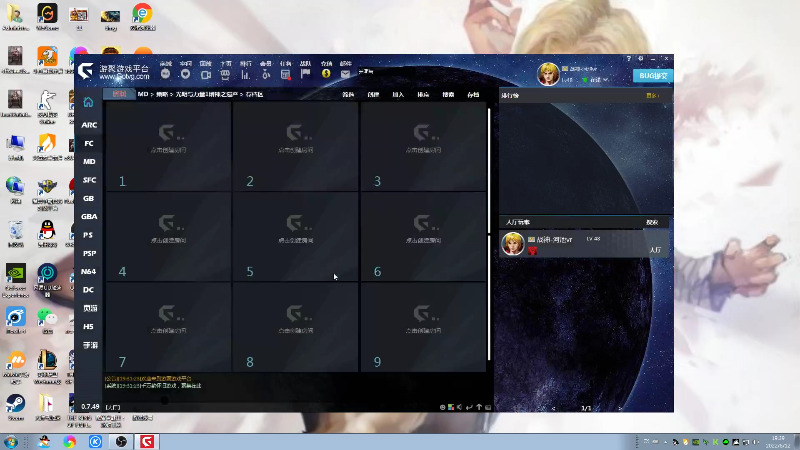The height and width of the screenshot is (450, 800).
Task: Click the smiley emoji icon in chat bar
Action: click(442, 407)
